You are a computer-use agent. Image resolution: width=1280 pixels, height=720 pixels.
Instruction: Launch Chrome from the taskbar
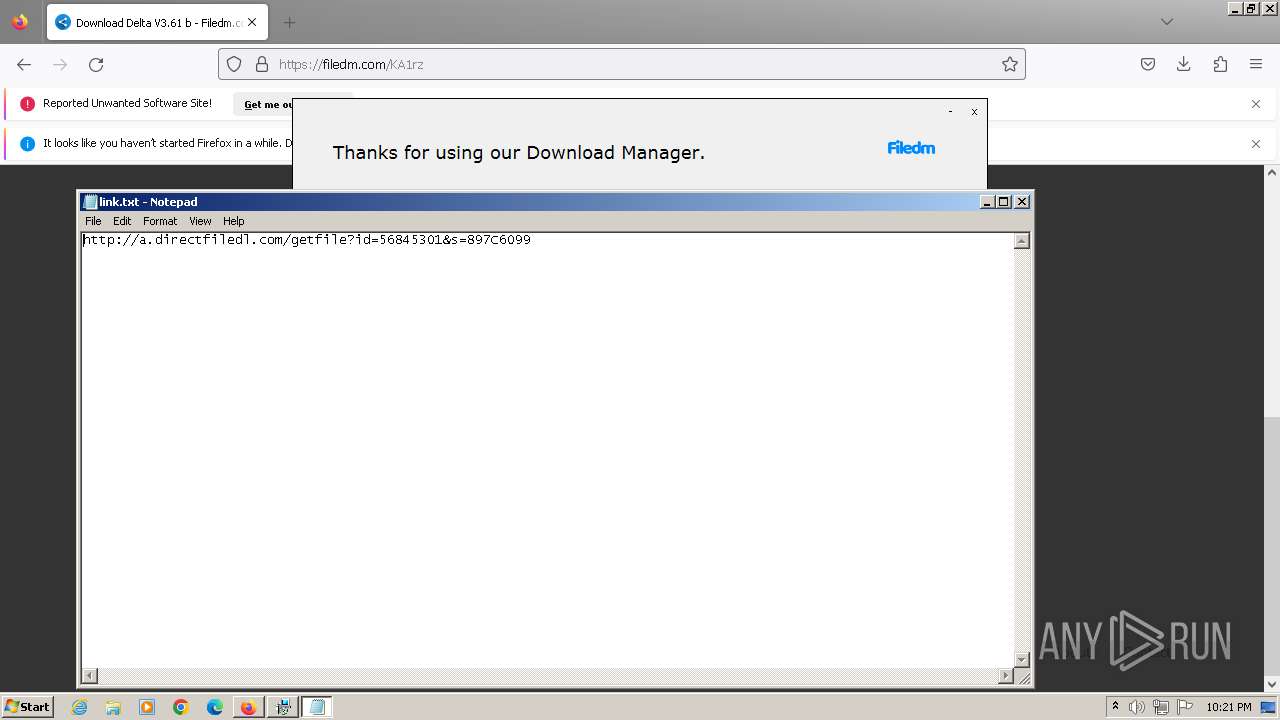181,707
